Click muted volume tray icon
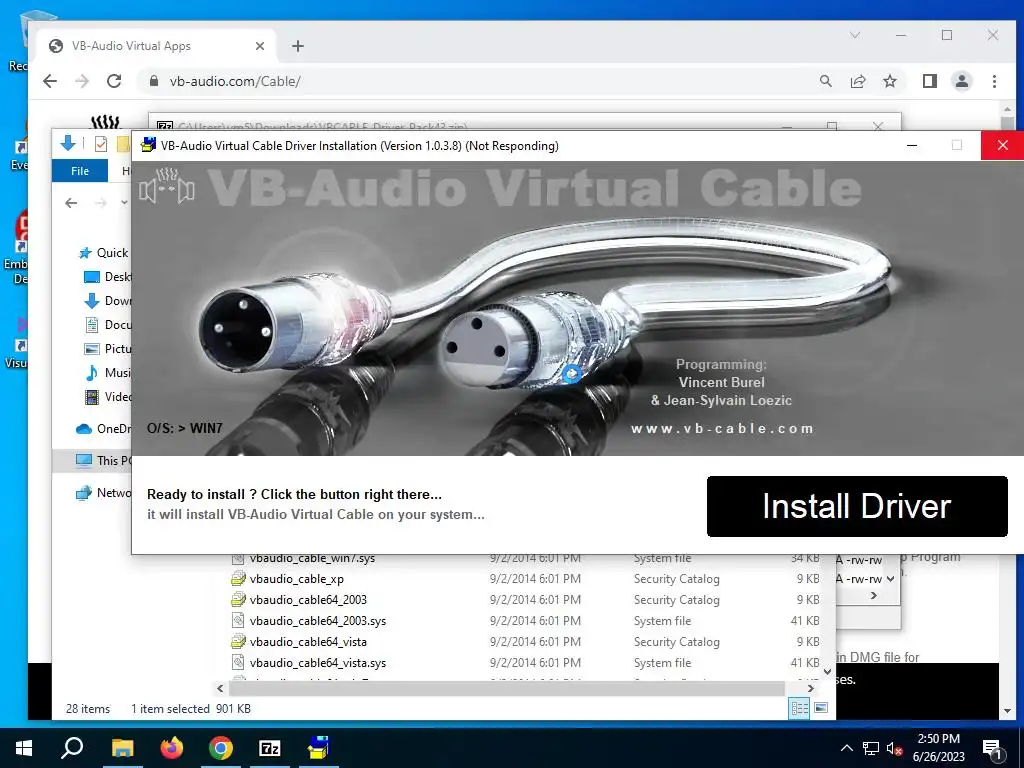 pyautogui.click(x=895, y=749)
